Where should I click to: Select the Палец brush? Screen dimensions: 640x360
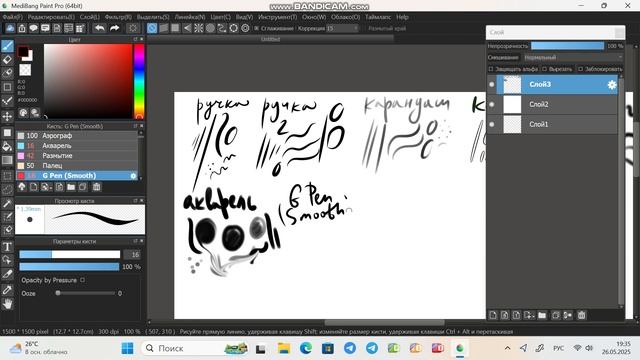pyautogui.click(x=77, y=166)
